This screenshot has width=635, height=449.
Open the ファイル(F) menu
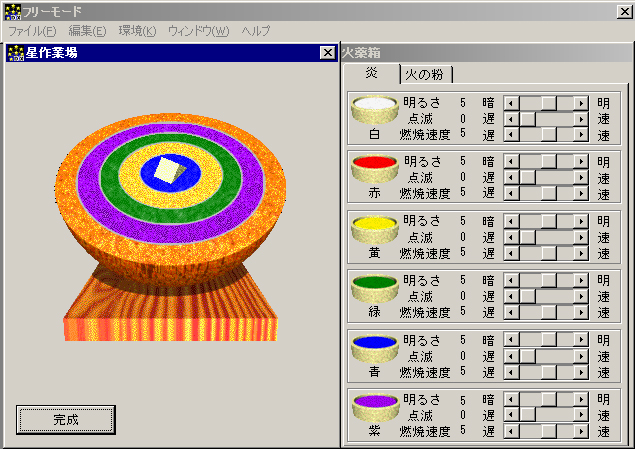[x=32, y=31]
